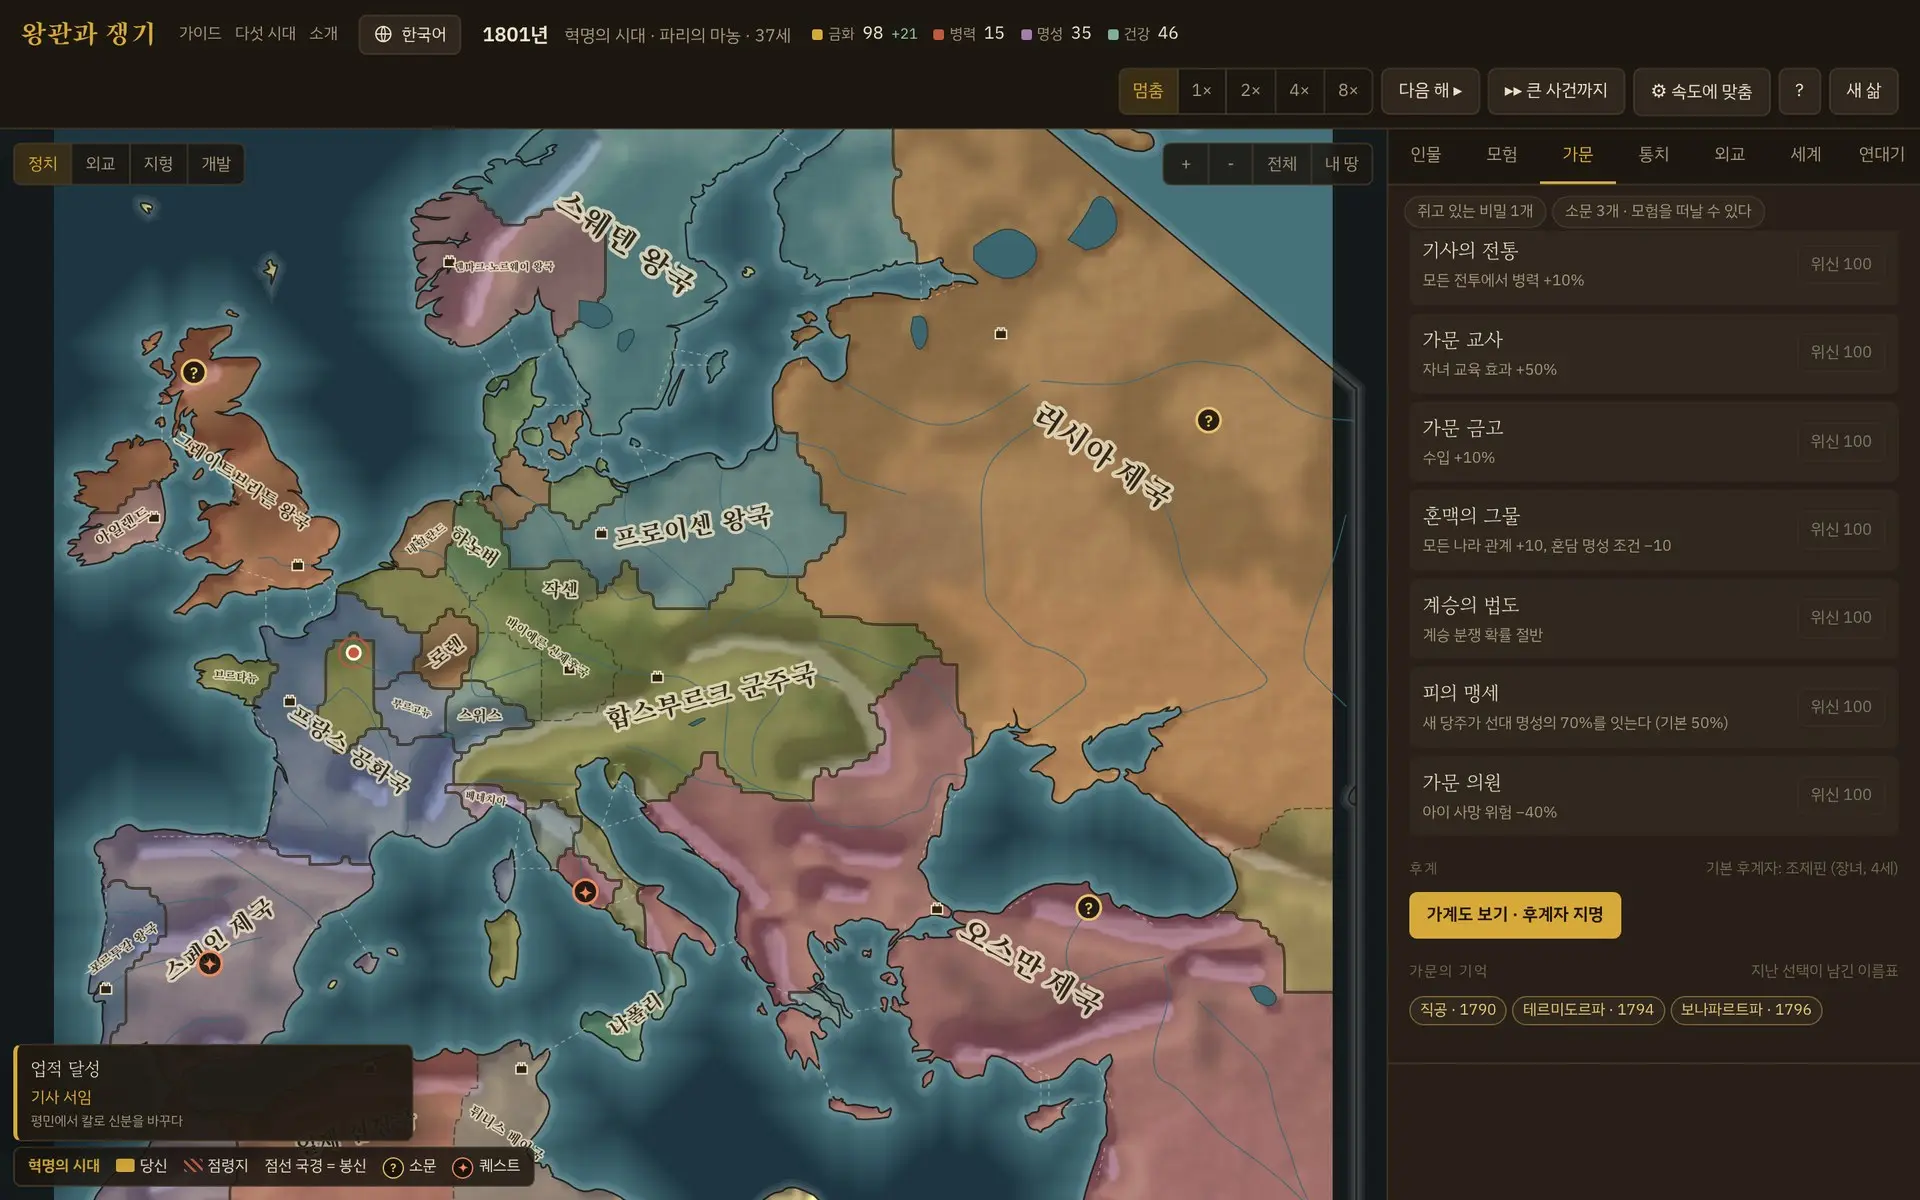Click the rumor marker in the Russian Empire
This screenshot has width=1920, height=1200.
[x=1208, y=421]
